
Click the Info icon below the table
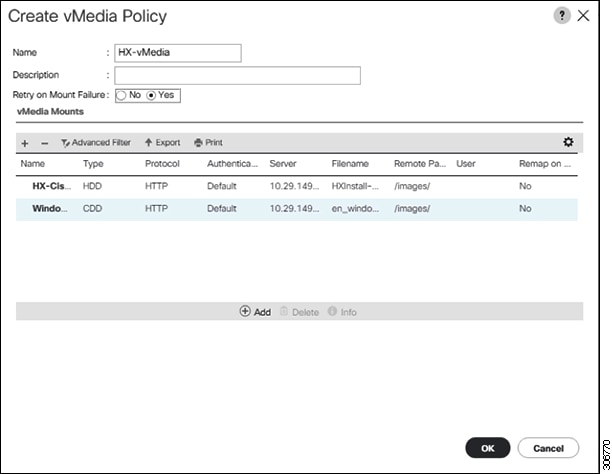(342, 312)
